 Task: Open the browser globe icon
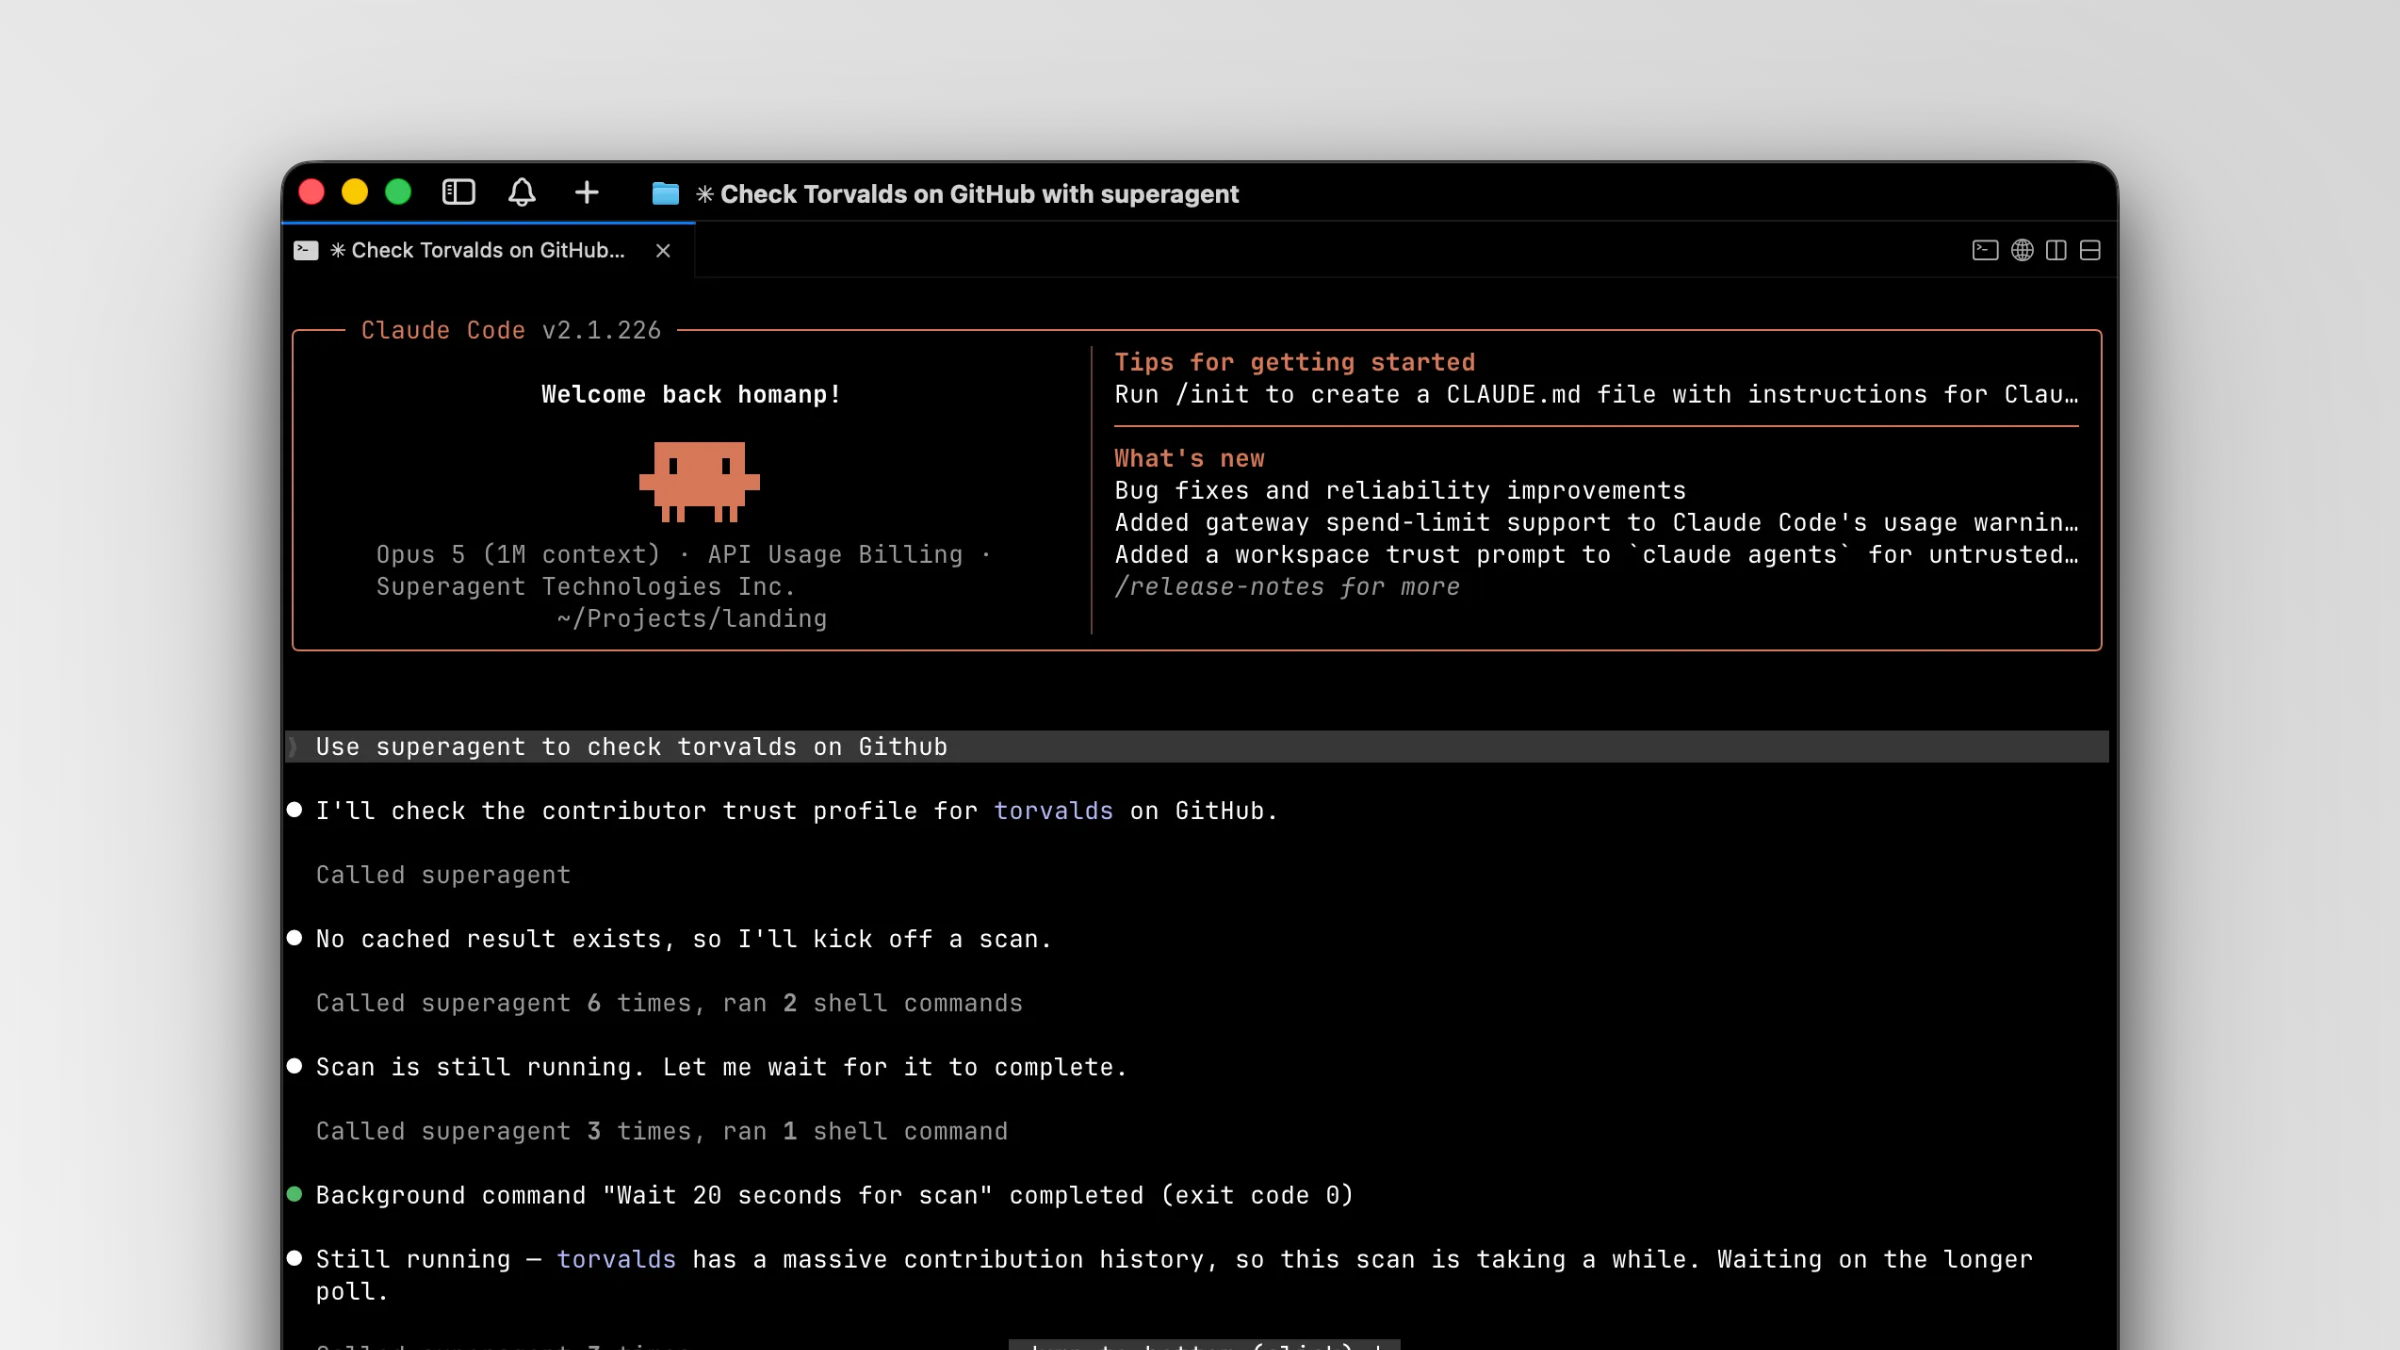click(x=2022, y=250)
